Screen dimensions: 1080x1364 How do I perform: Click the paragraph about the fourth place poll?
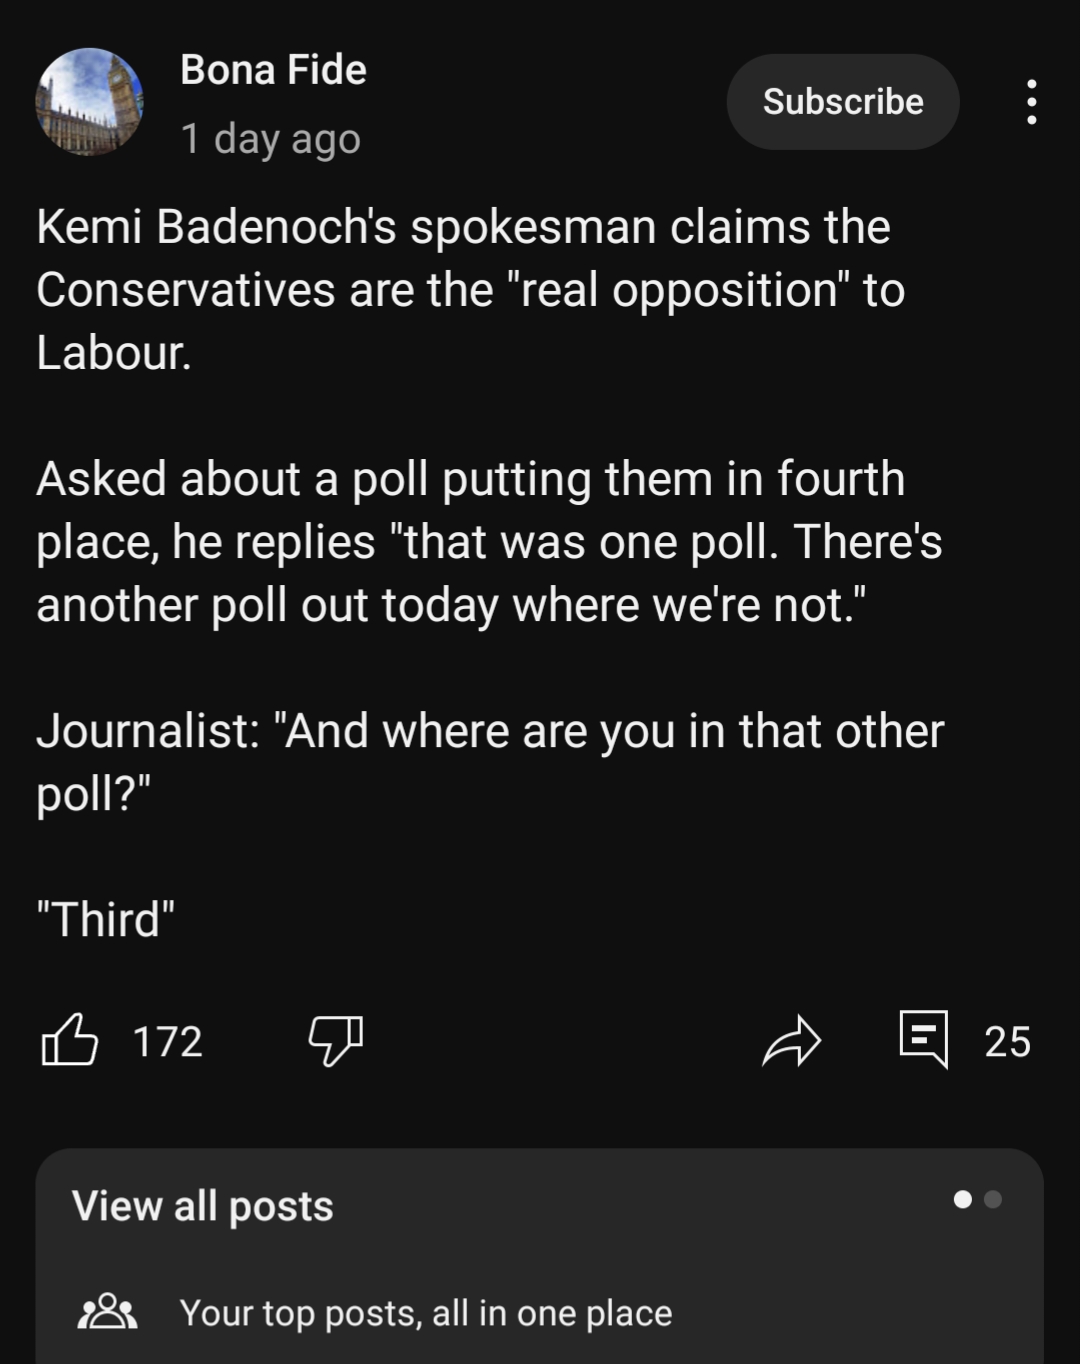[x=488, y=541]
